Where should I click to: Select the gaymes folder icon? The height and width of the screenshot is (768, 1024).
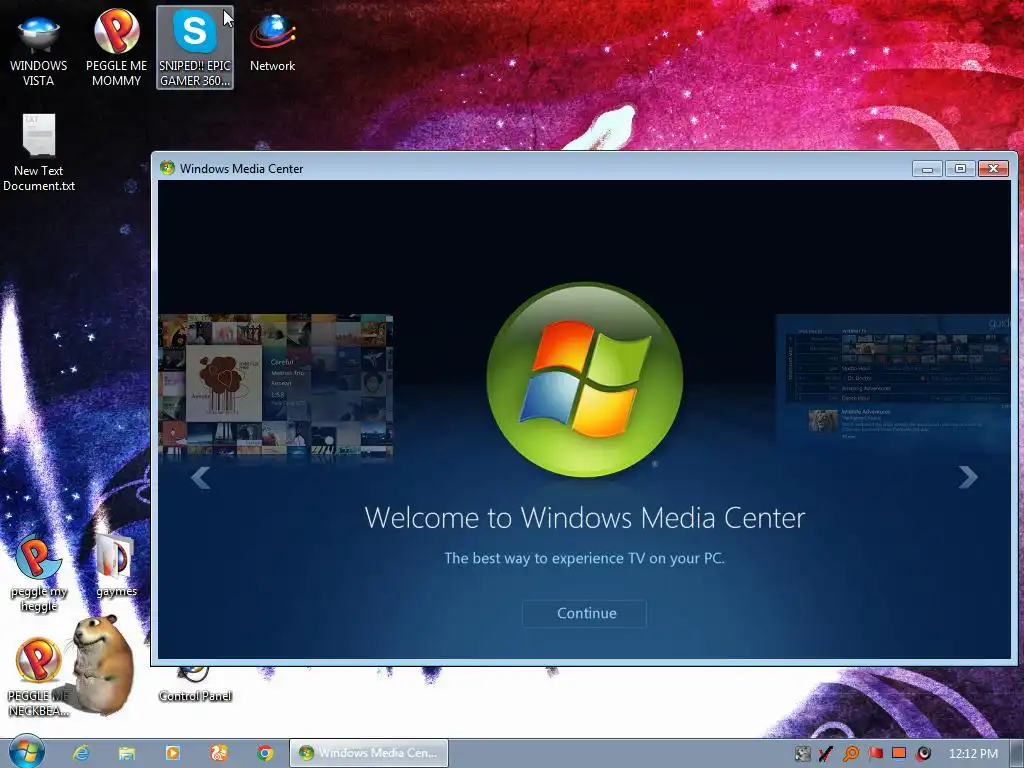(x=116, y=566)
